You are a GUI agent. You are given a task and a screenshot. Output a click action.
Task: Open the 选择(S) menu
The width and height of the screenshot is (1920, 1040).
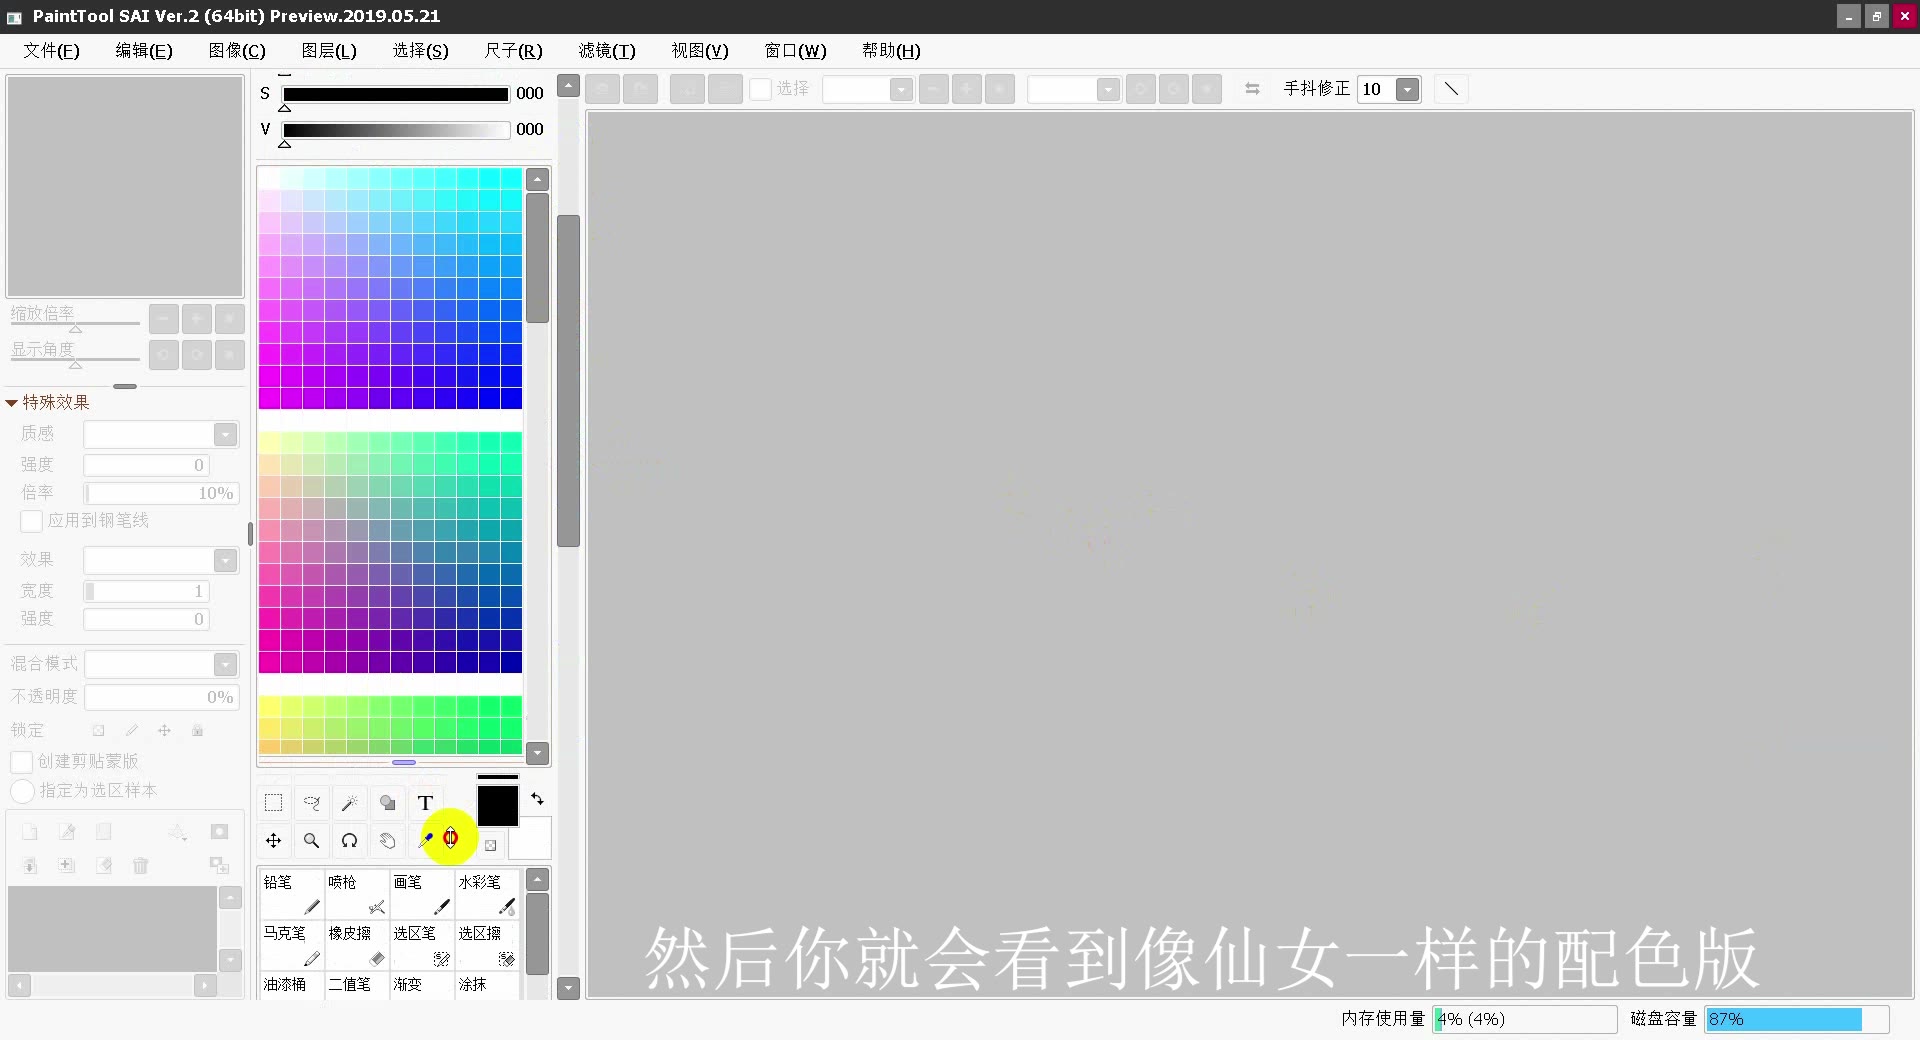coord(421,51)
